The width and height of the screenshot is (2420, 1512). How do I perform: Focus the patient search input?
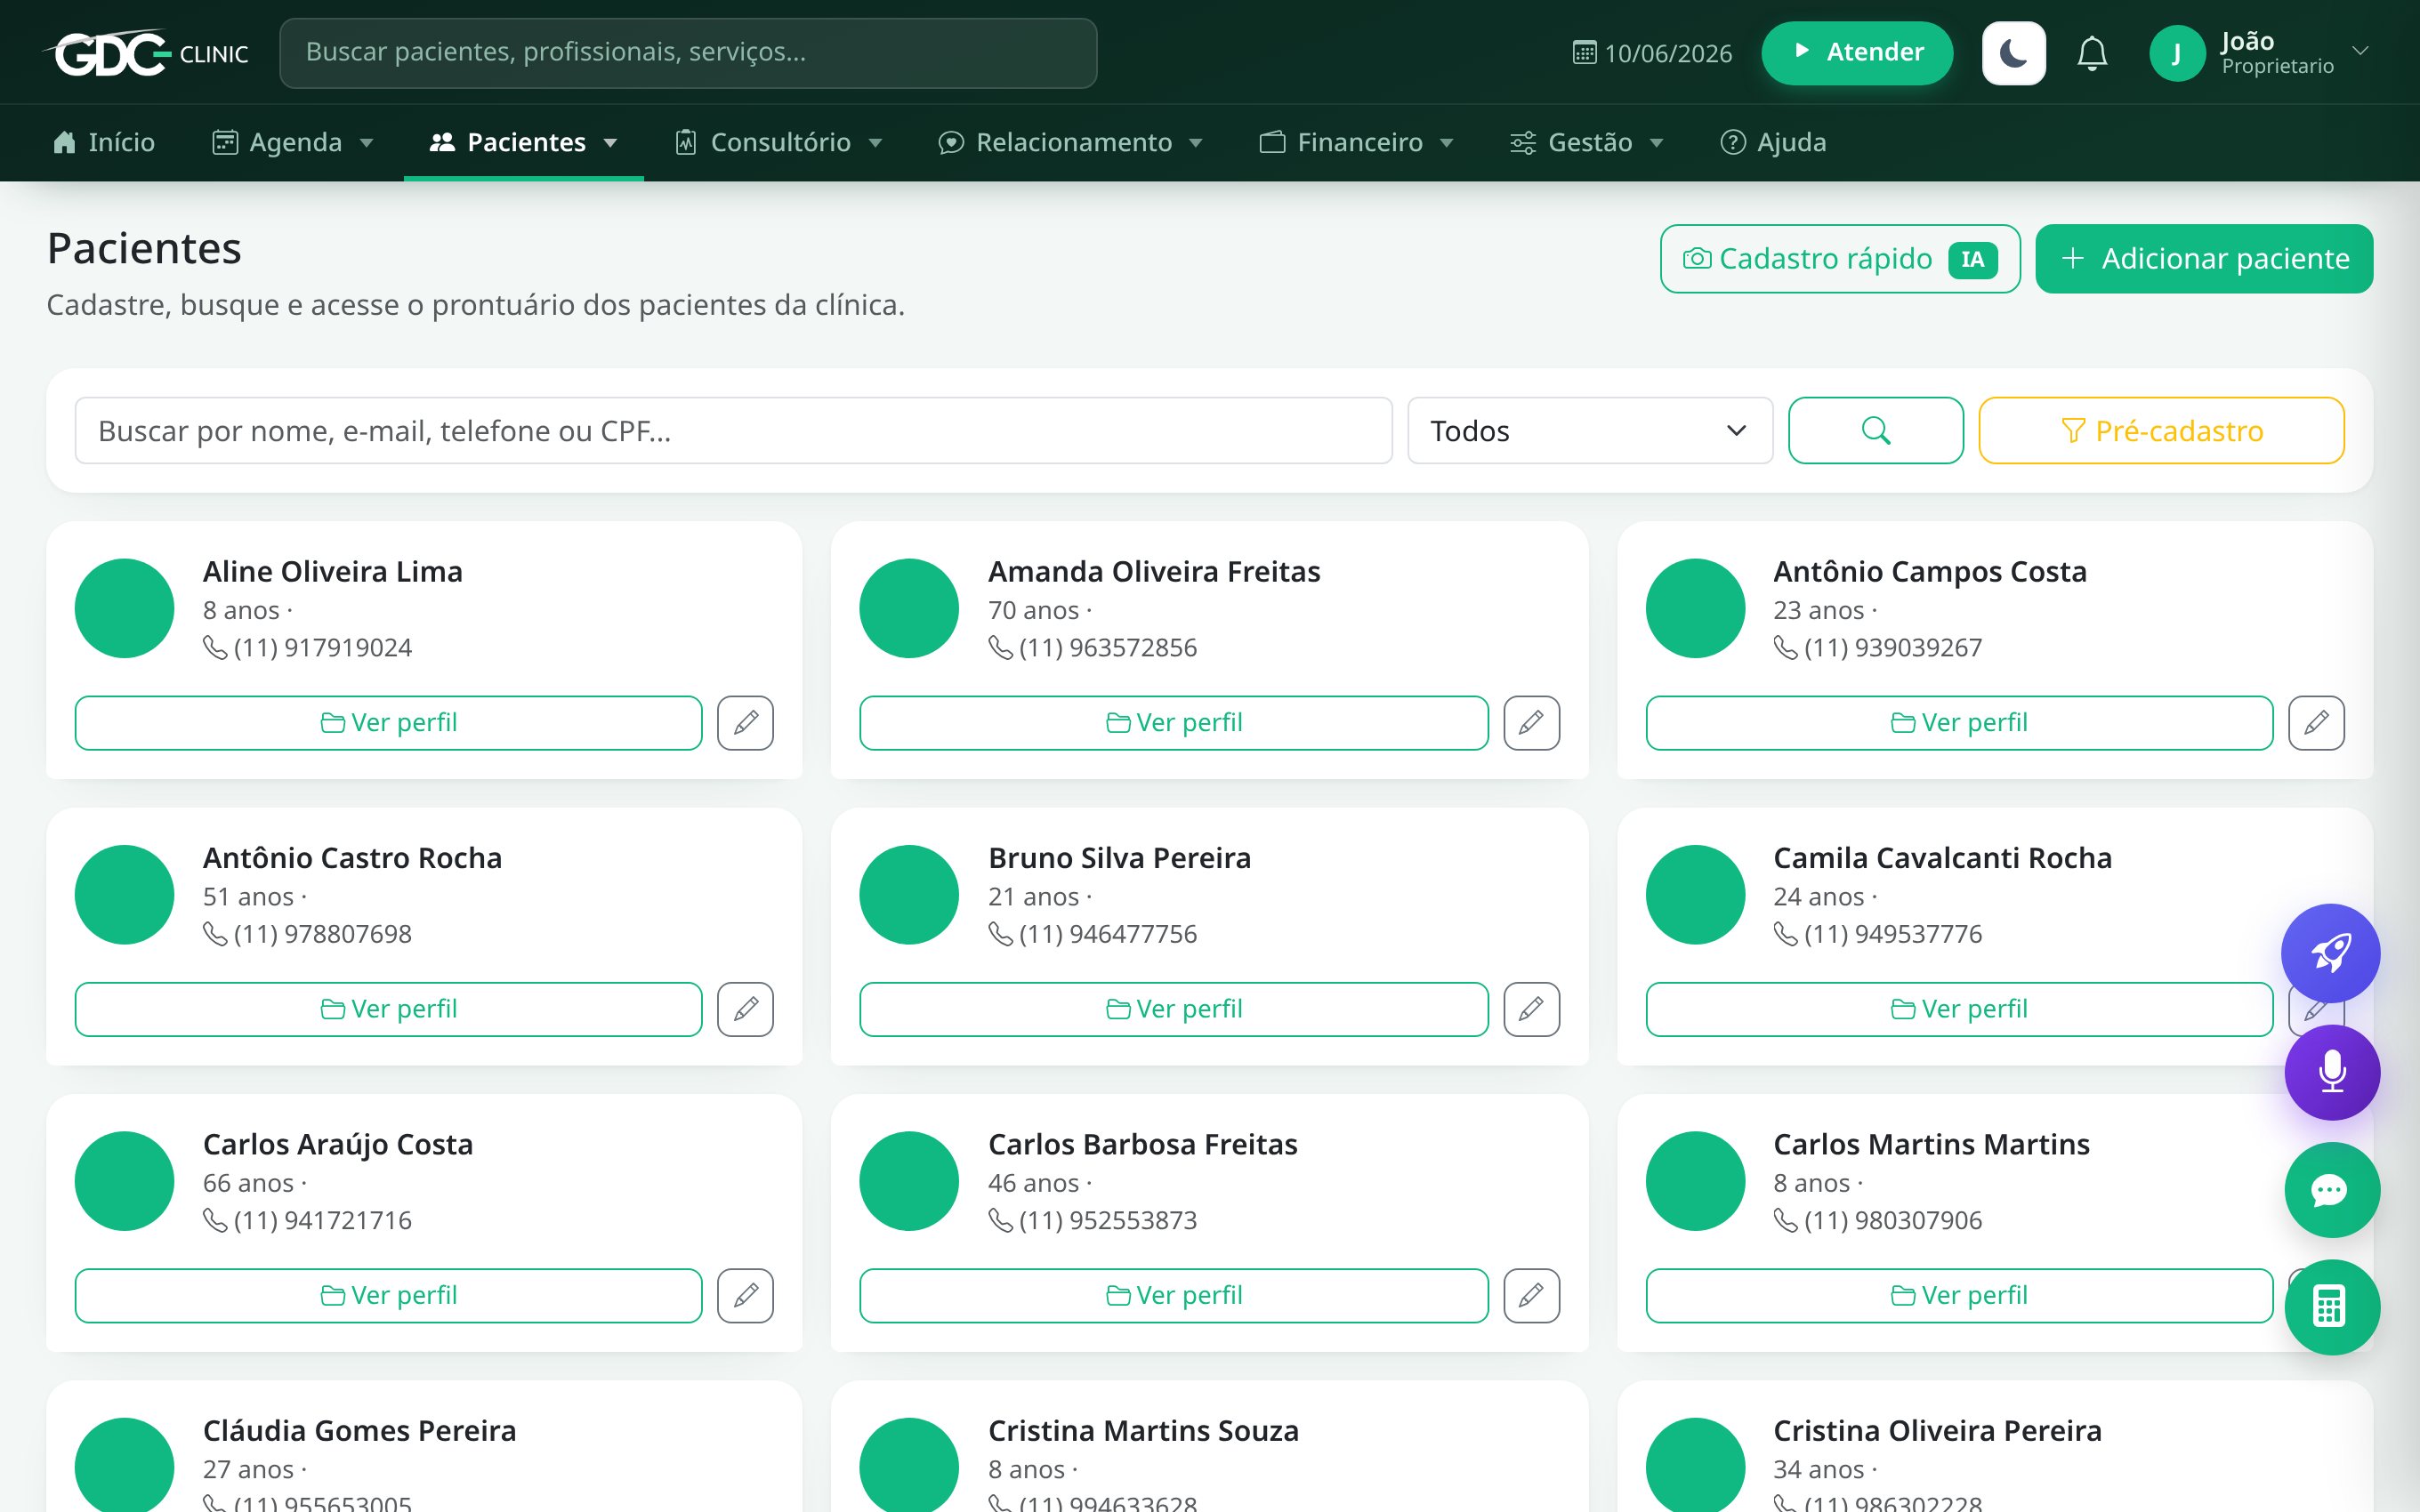pyautogui.click(x=733, y=431)
